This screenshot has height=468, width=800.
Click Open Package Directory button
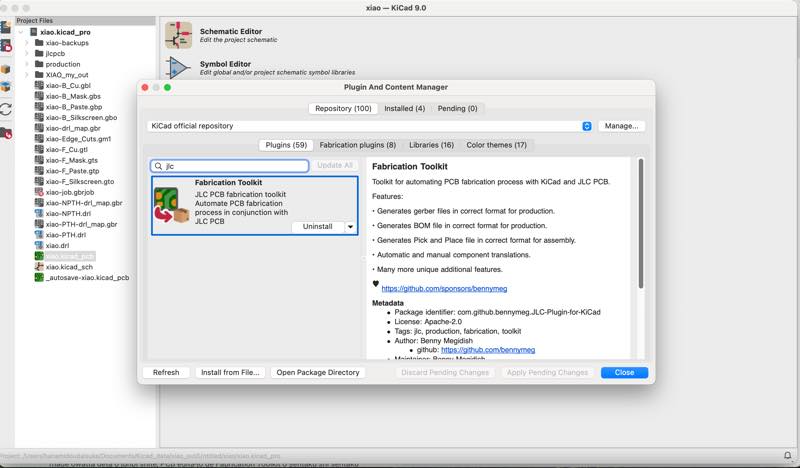[318, 373]
